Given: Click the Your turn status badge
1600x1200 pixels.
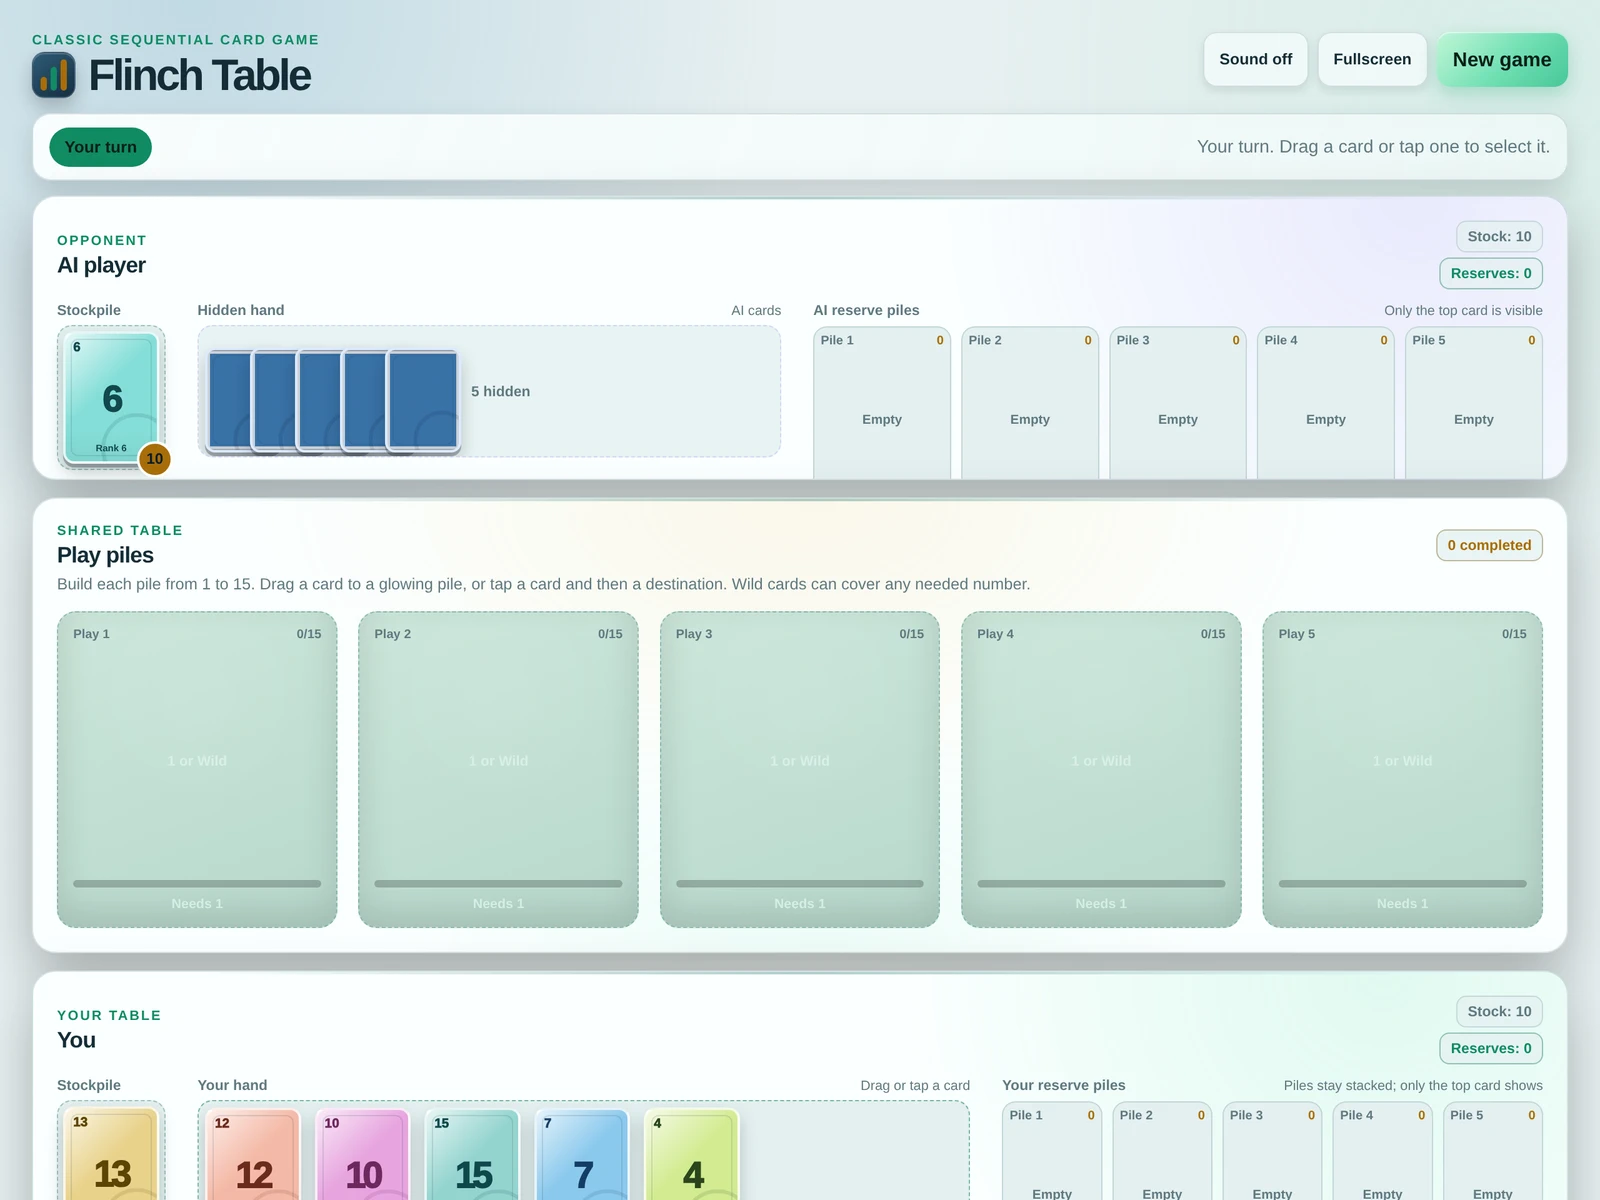Looking at the screenshot, I should pos(100,147).
